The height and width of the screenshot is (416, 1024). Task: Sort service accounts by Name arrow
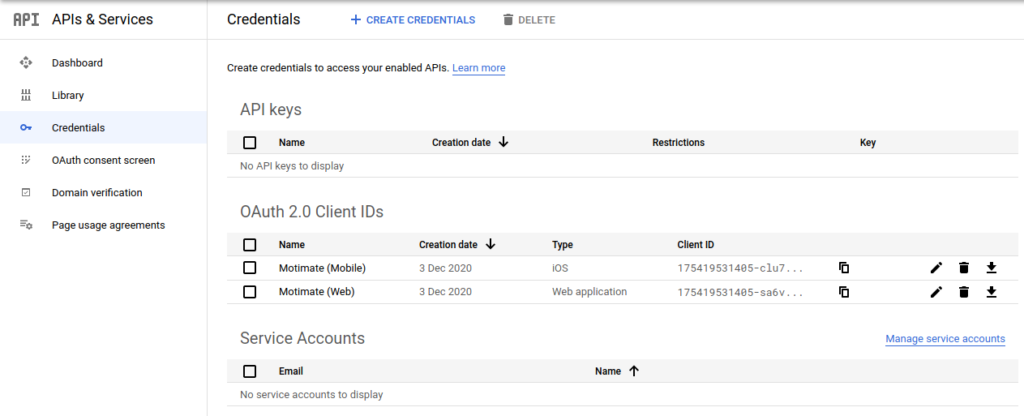tap(633, 370)
